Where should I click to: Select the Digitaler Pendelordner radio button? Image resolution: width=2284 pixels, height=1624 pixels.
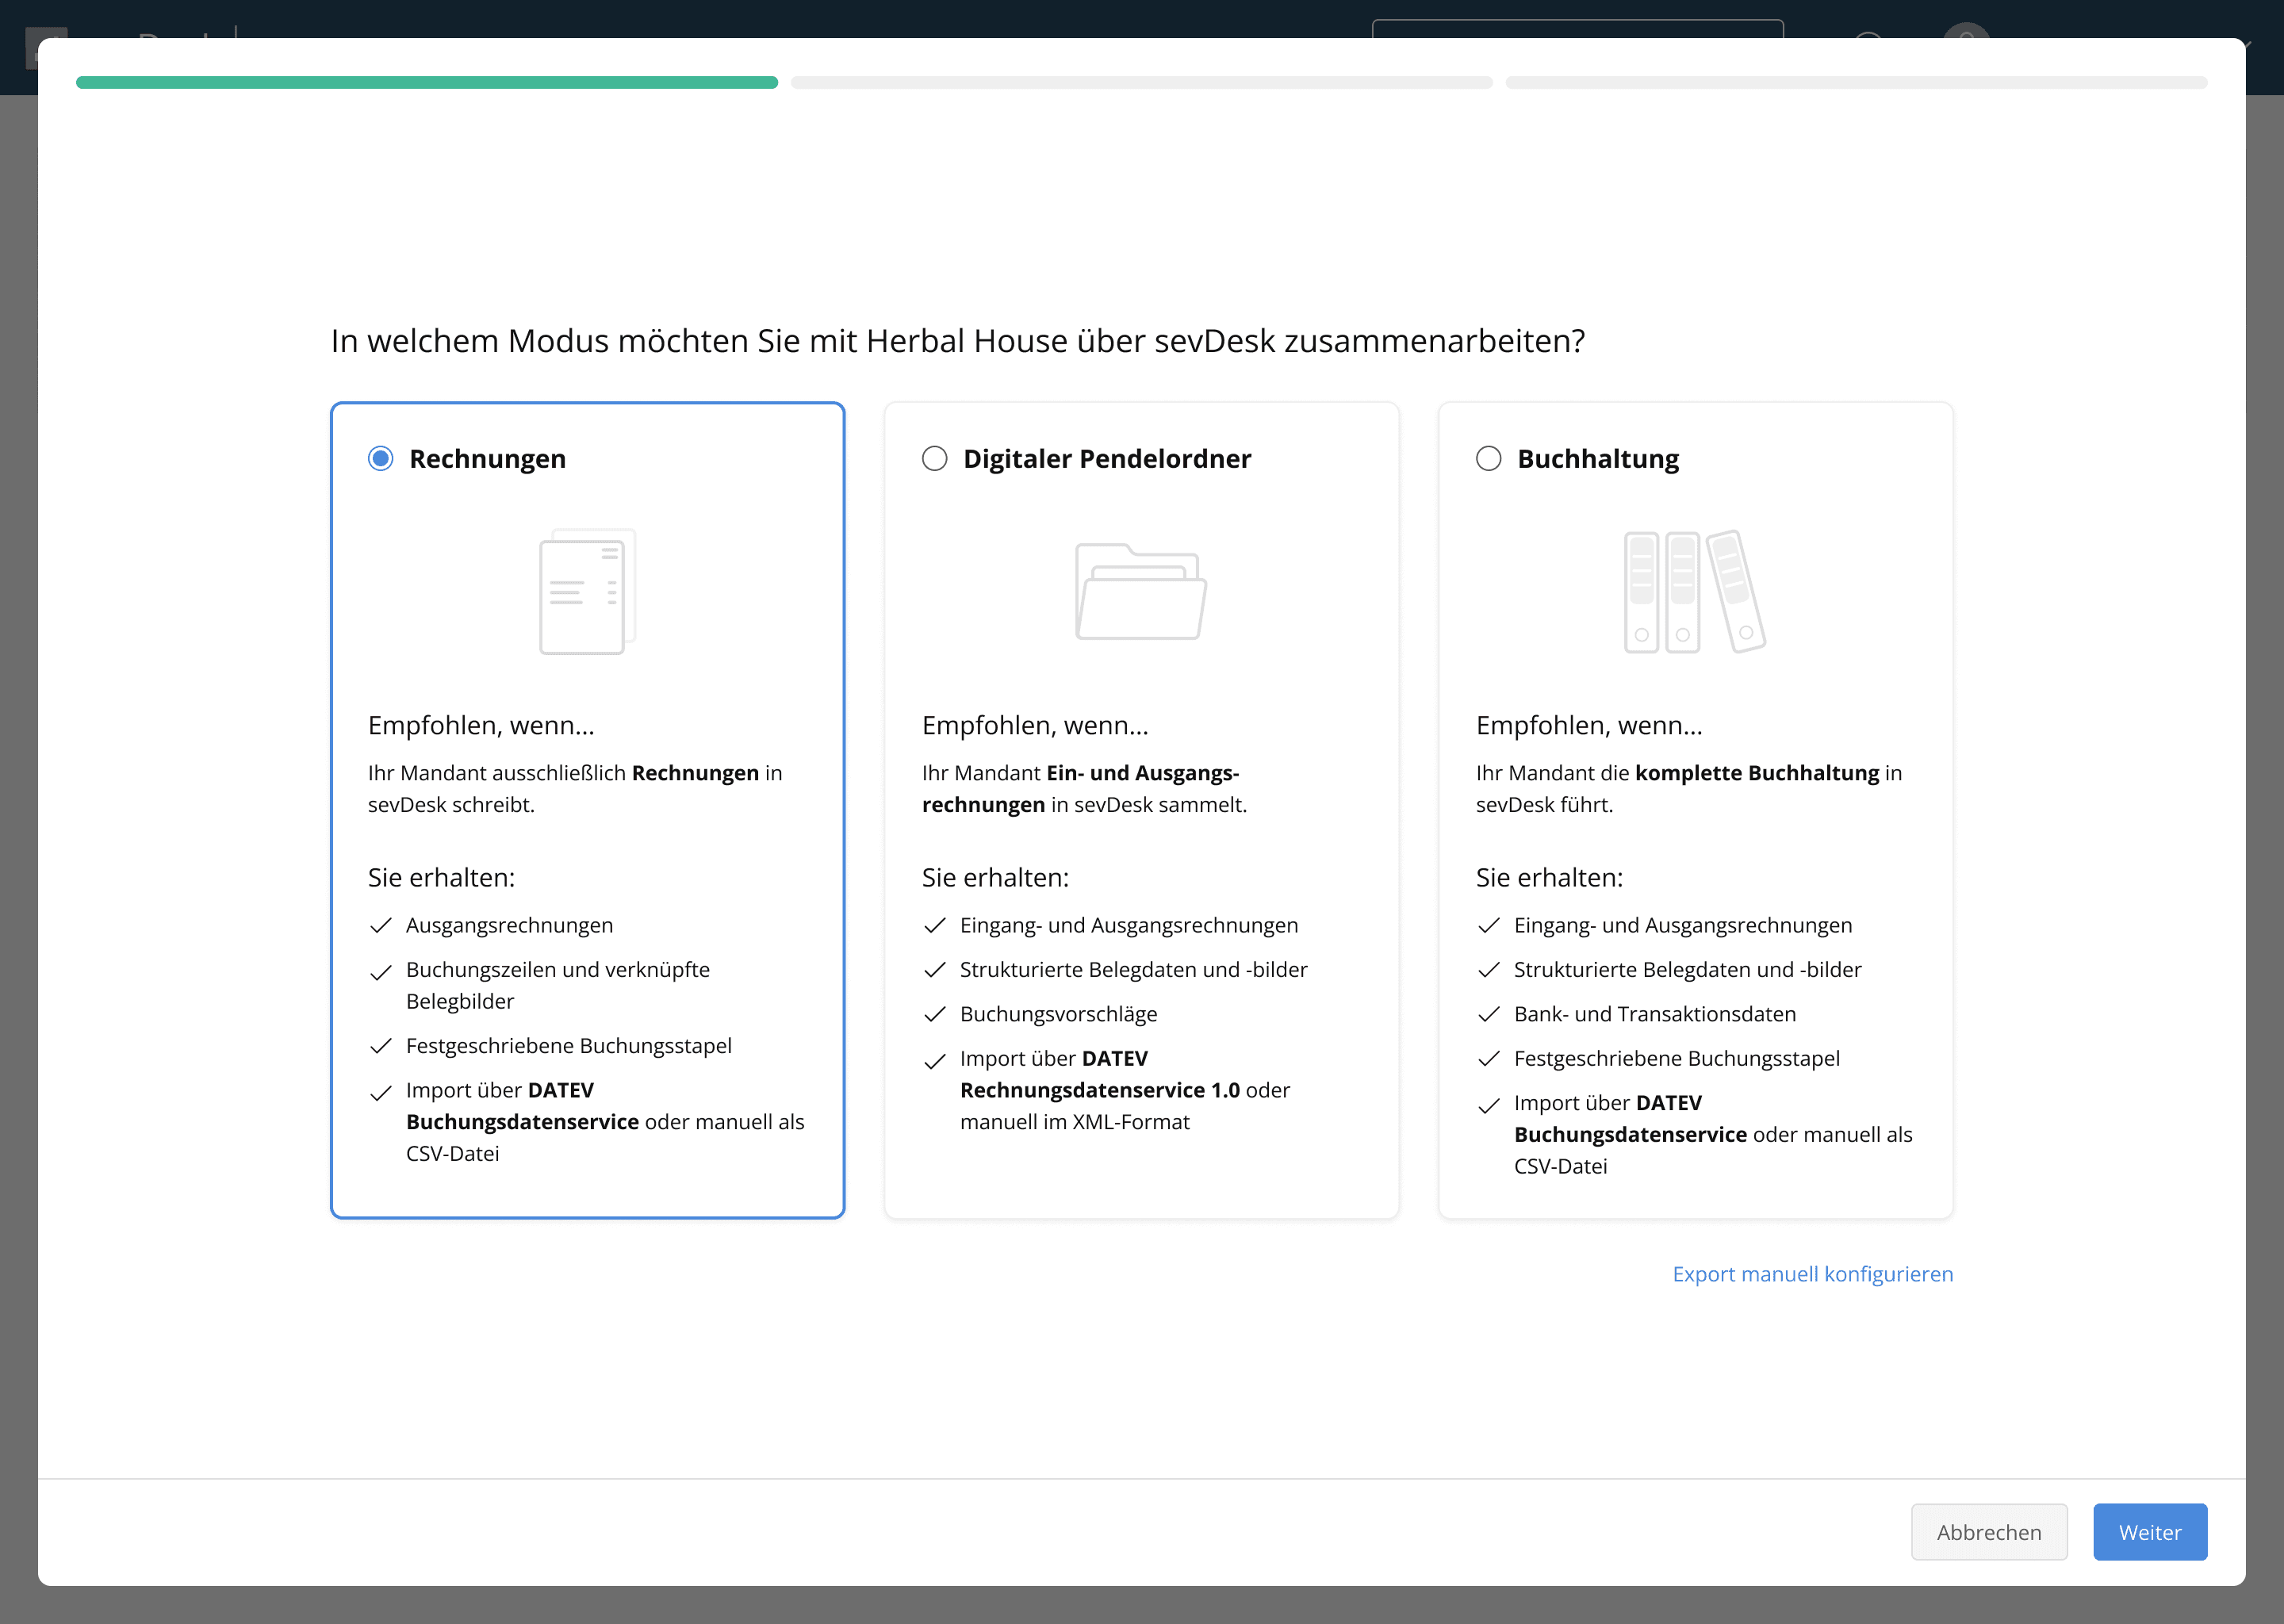(x=934, y=459)
